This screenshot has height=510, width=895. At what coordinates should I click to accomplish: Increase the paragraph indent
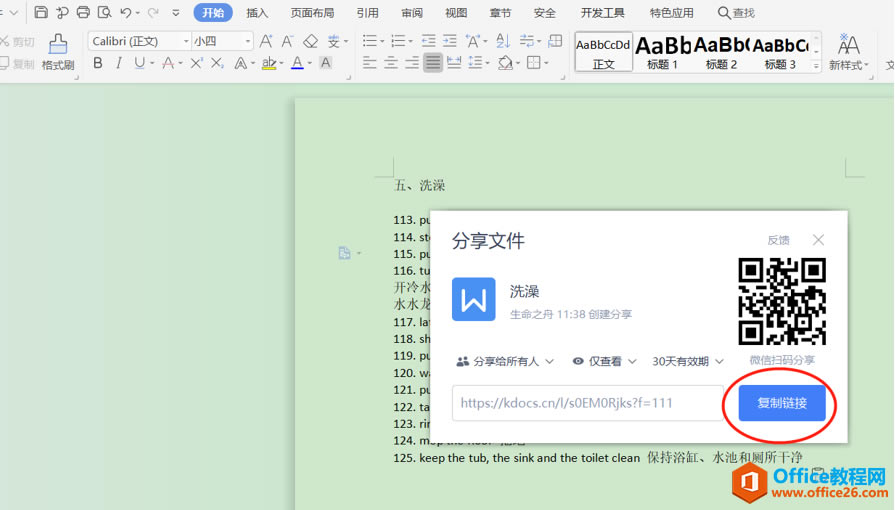(x=450, y=41)
